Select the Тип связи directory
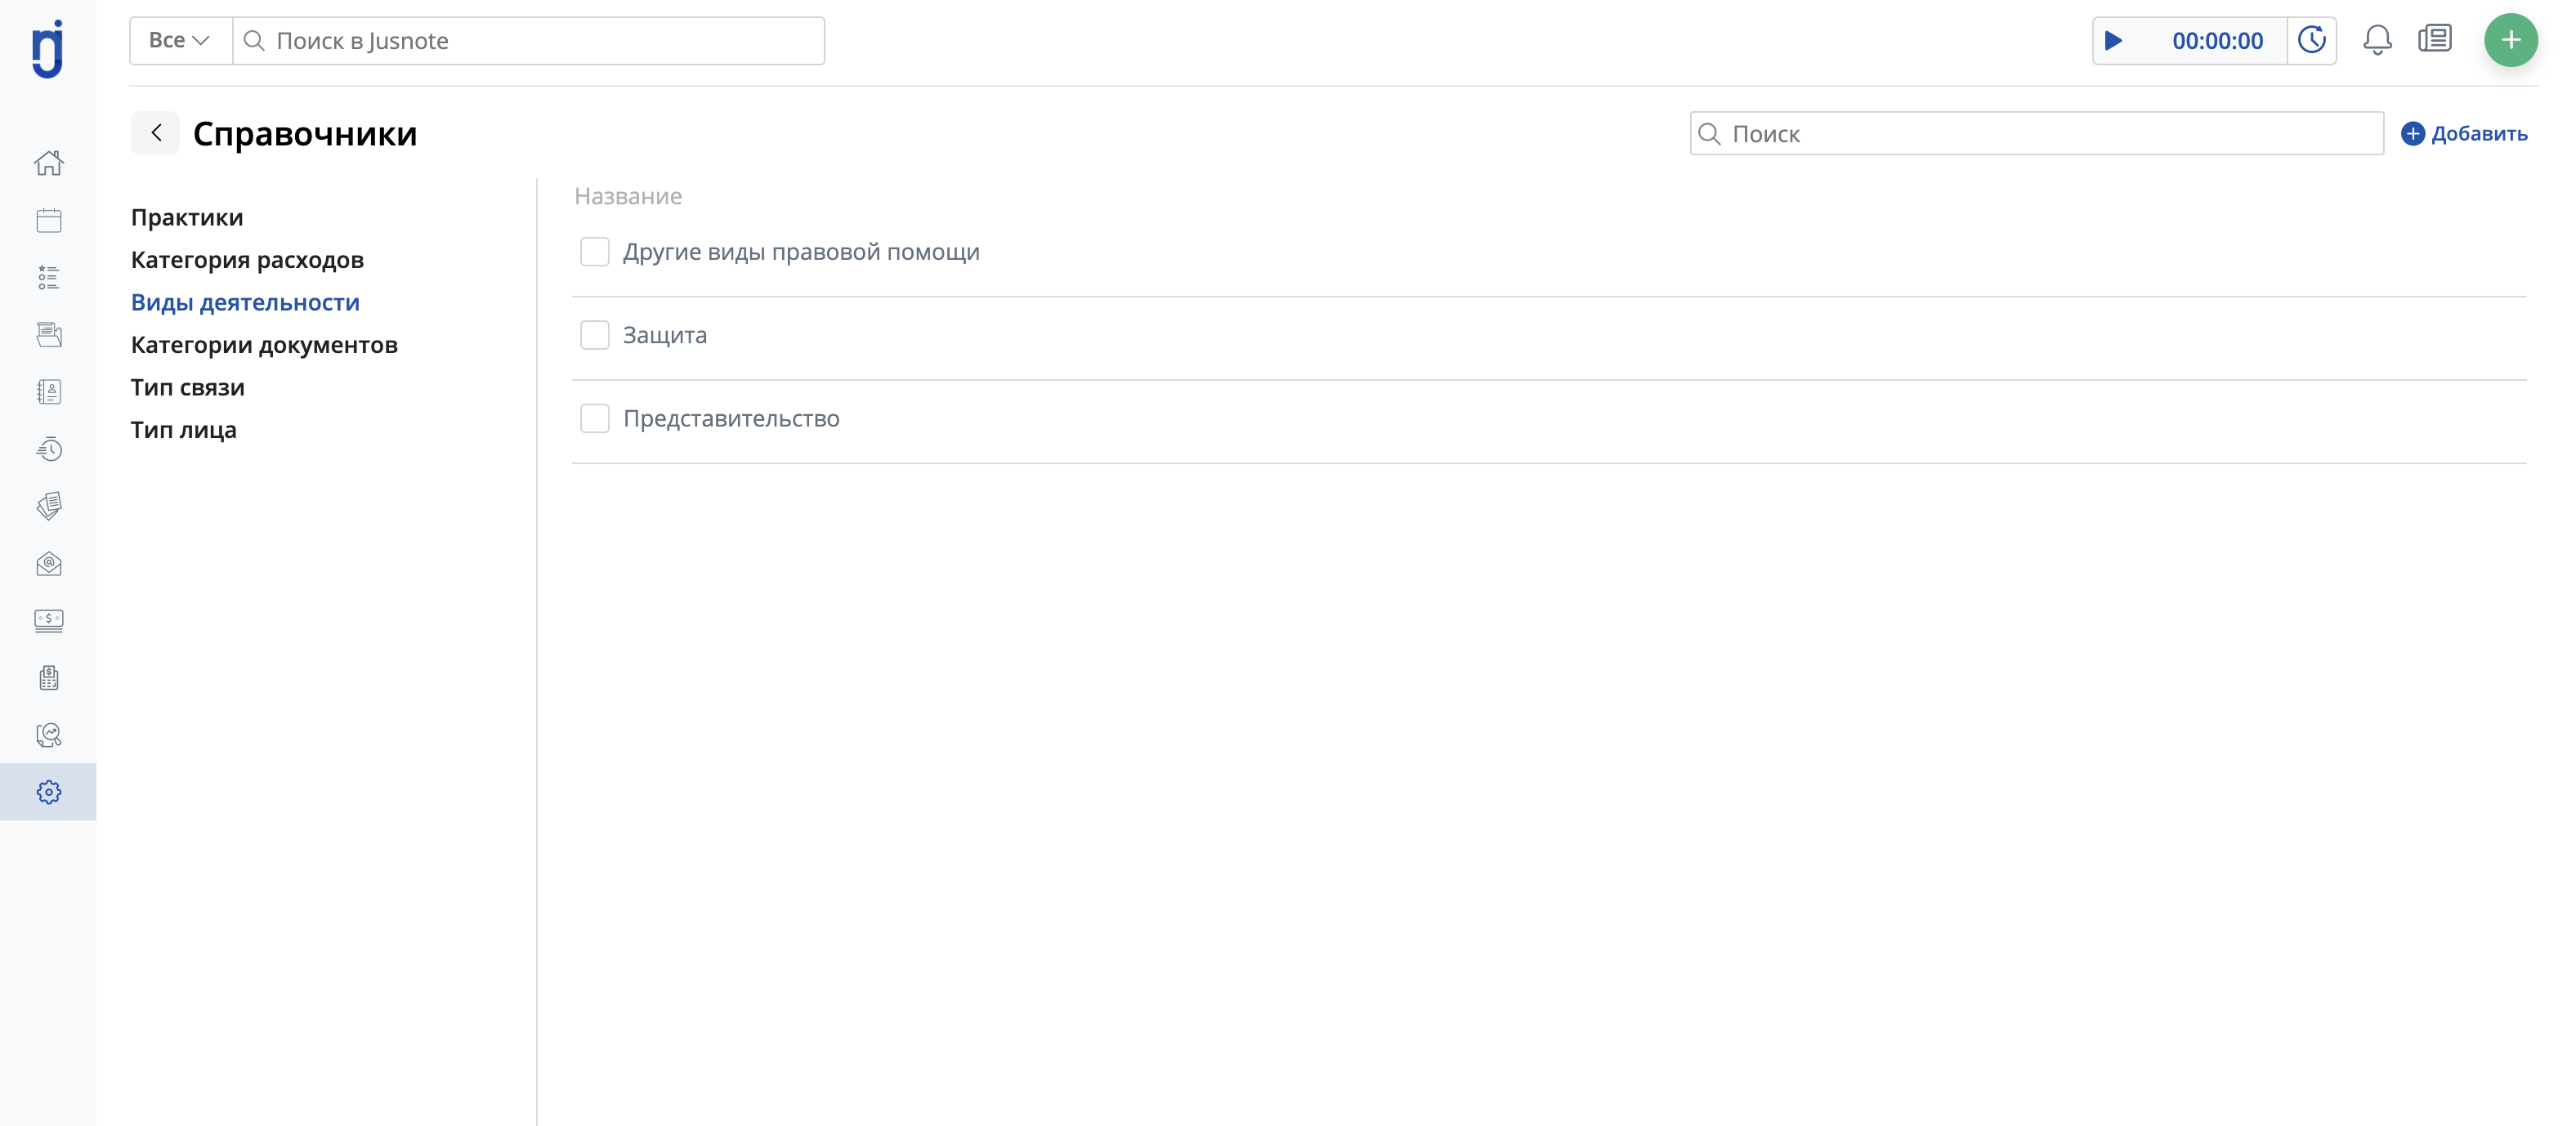Image resolution: width=2576 pixels, height=1126 pixels. coord(187,387)
